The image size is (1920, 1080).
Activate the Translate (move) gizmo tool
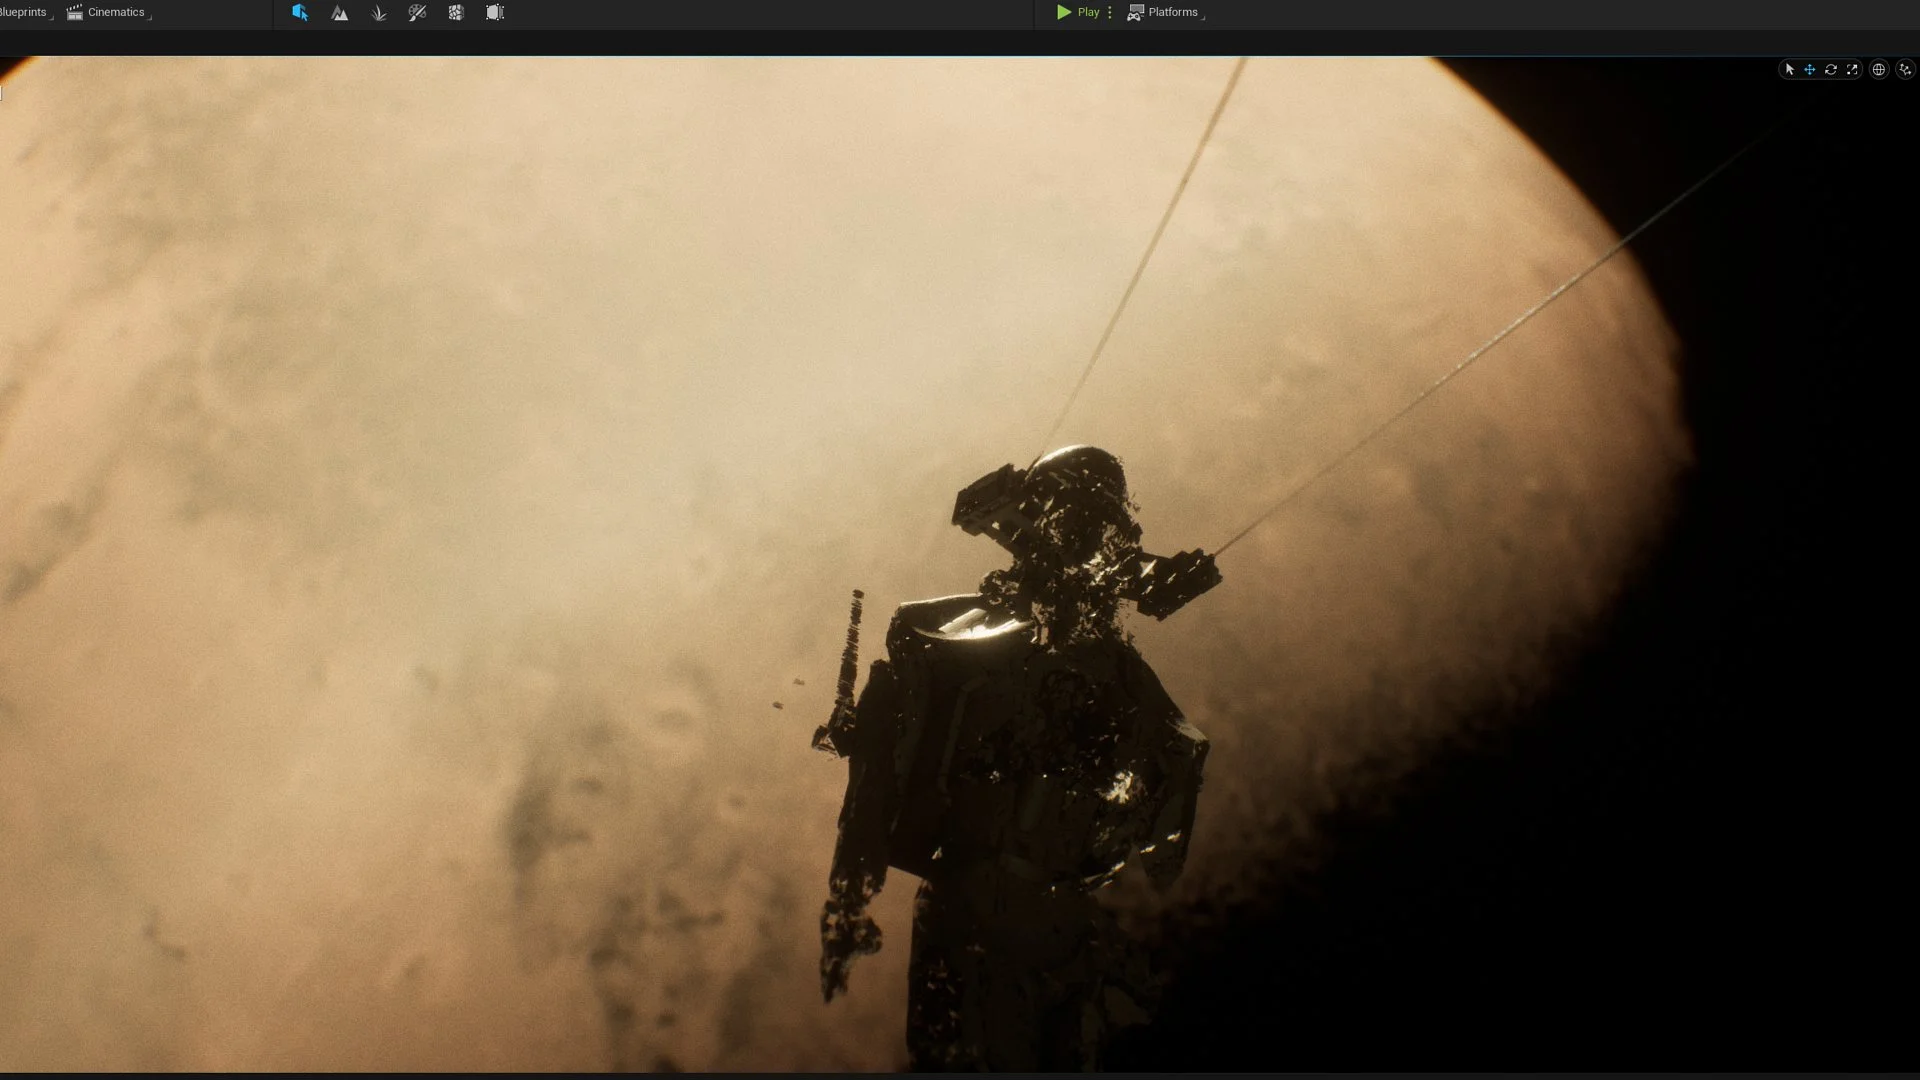[1809, 70]
